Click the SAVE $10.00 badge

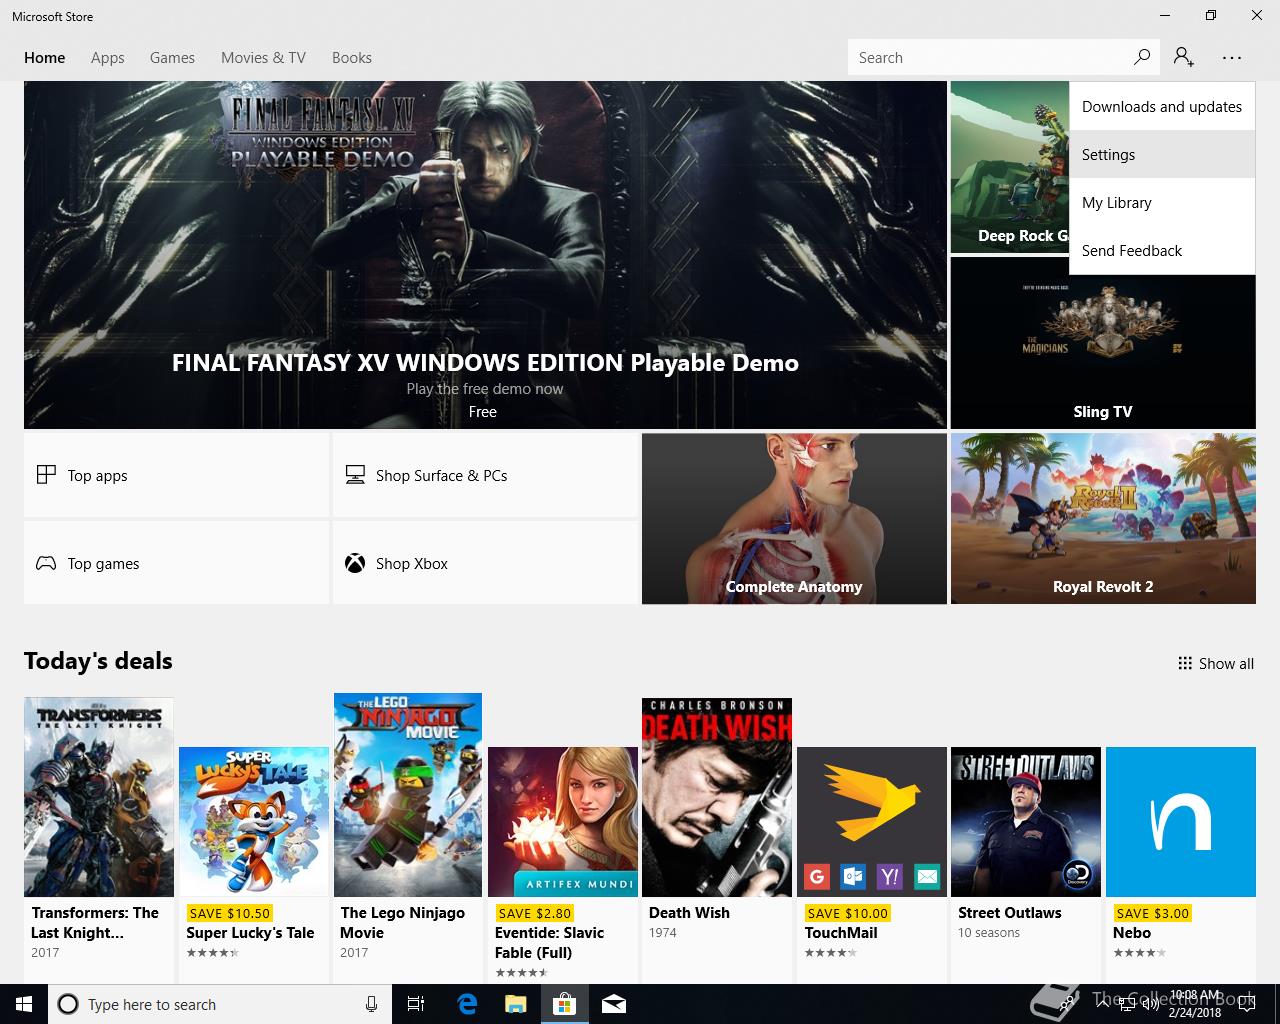pyautogui.click(x=847, y=913)
